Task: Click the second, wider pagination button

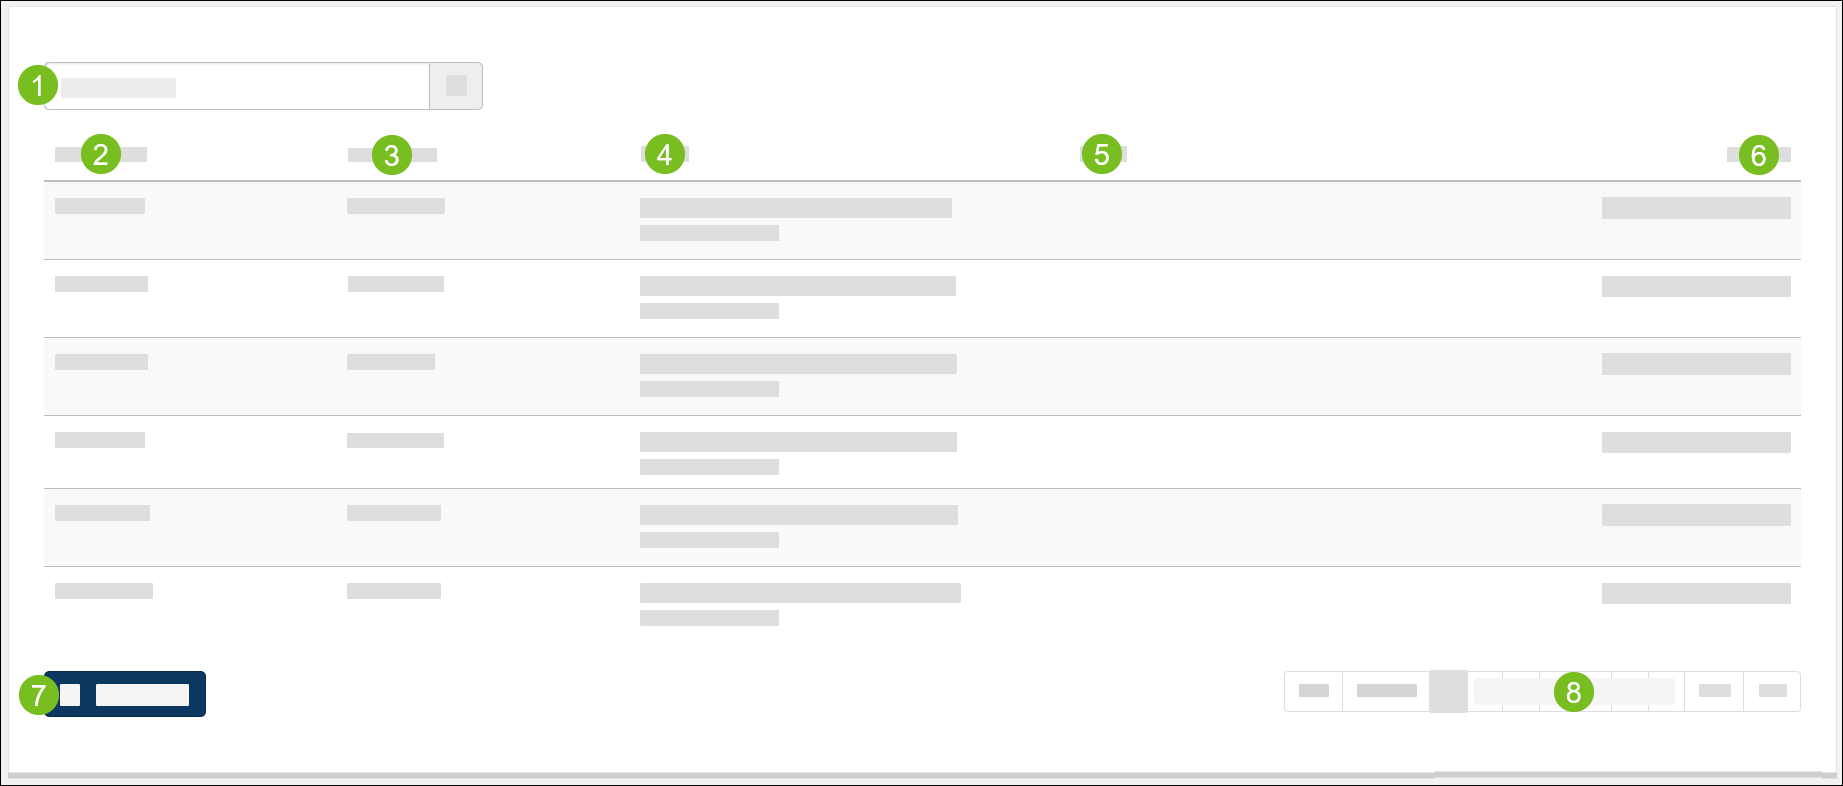Action: 1386,691
